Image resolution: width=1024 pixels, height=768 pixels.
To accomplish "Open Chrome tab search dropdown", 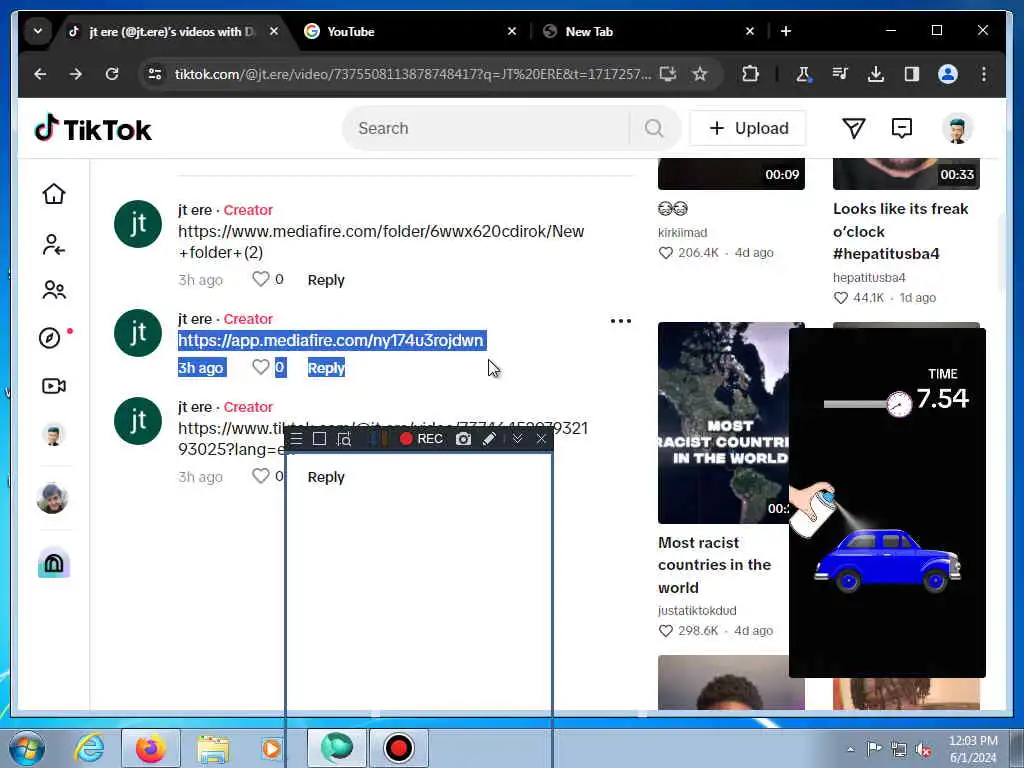I will click(38, 31).
